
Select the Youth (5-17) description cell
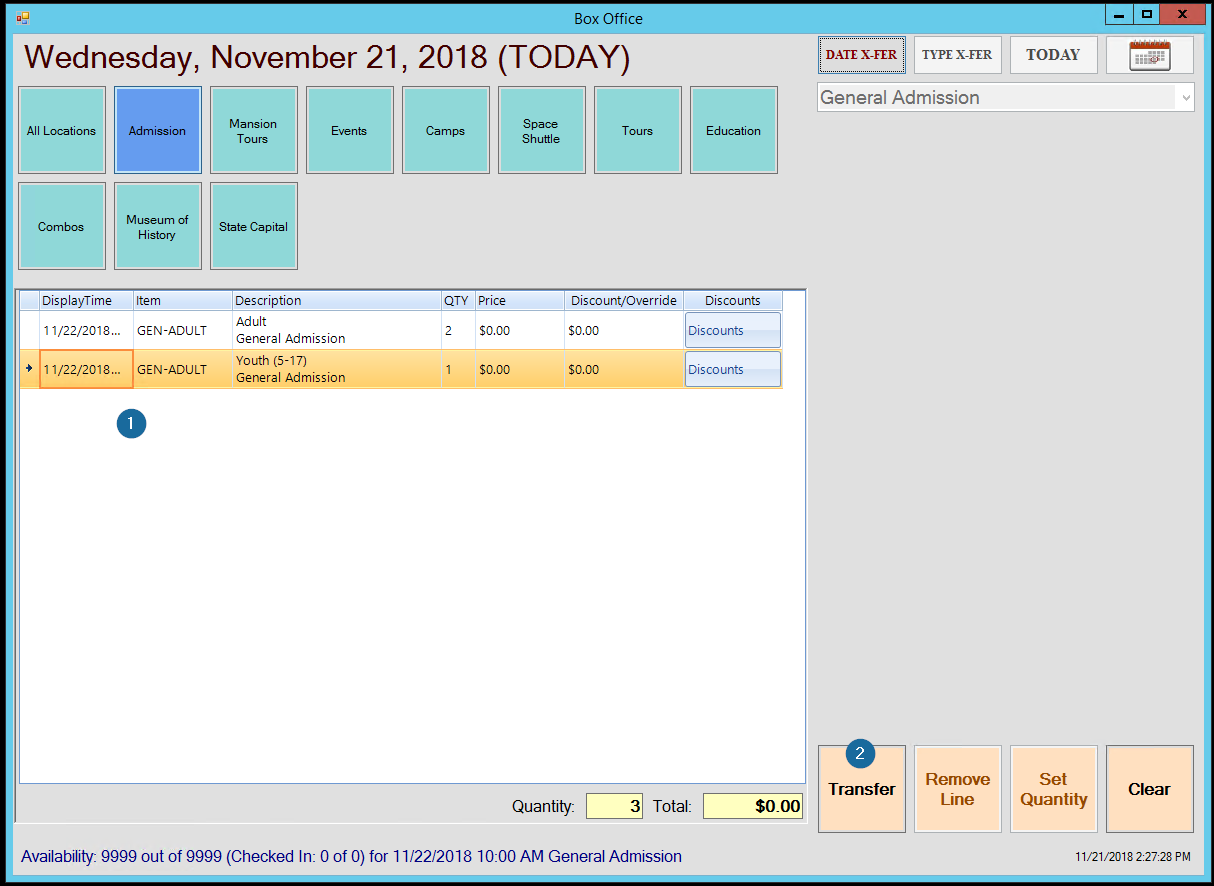(x=337, y=369)
